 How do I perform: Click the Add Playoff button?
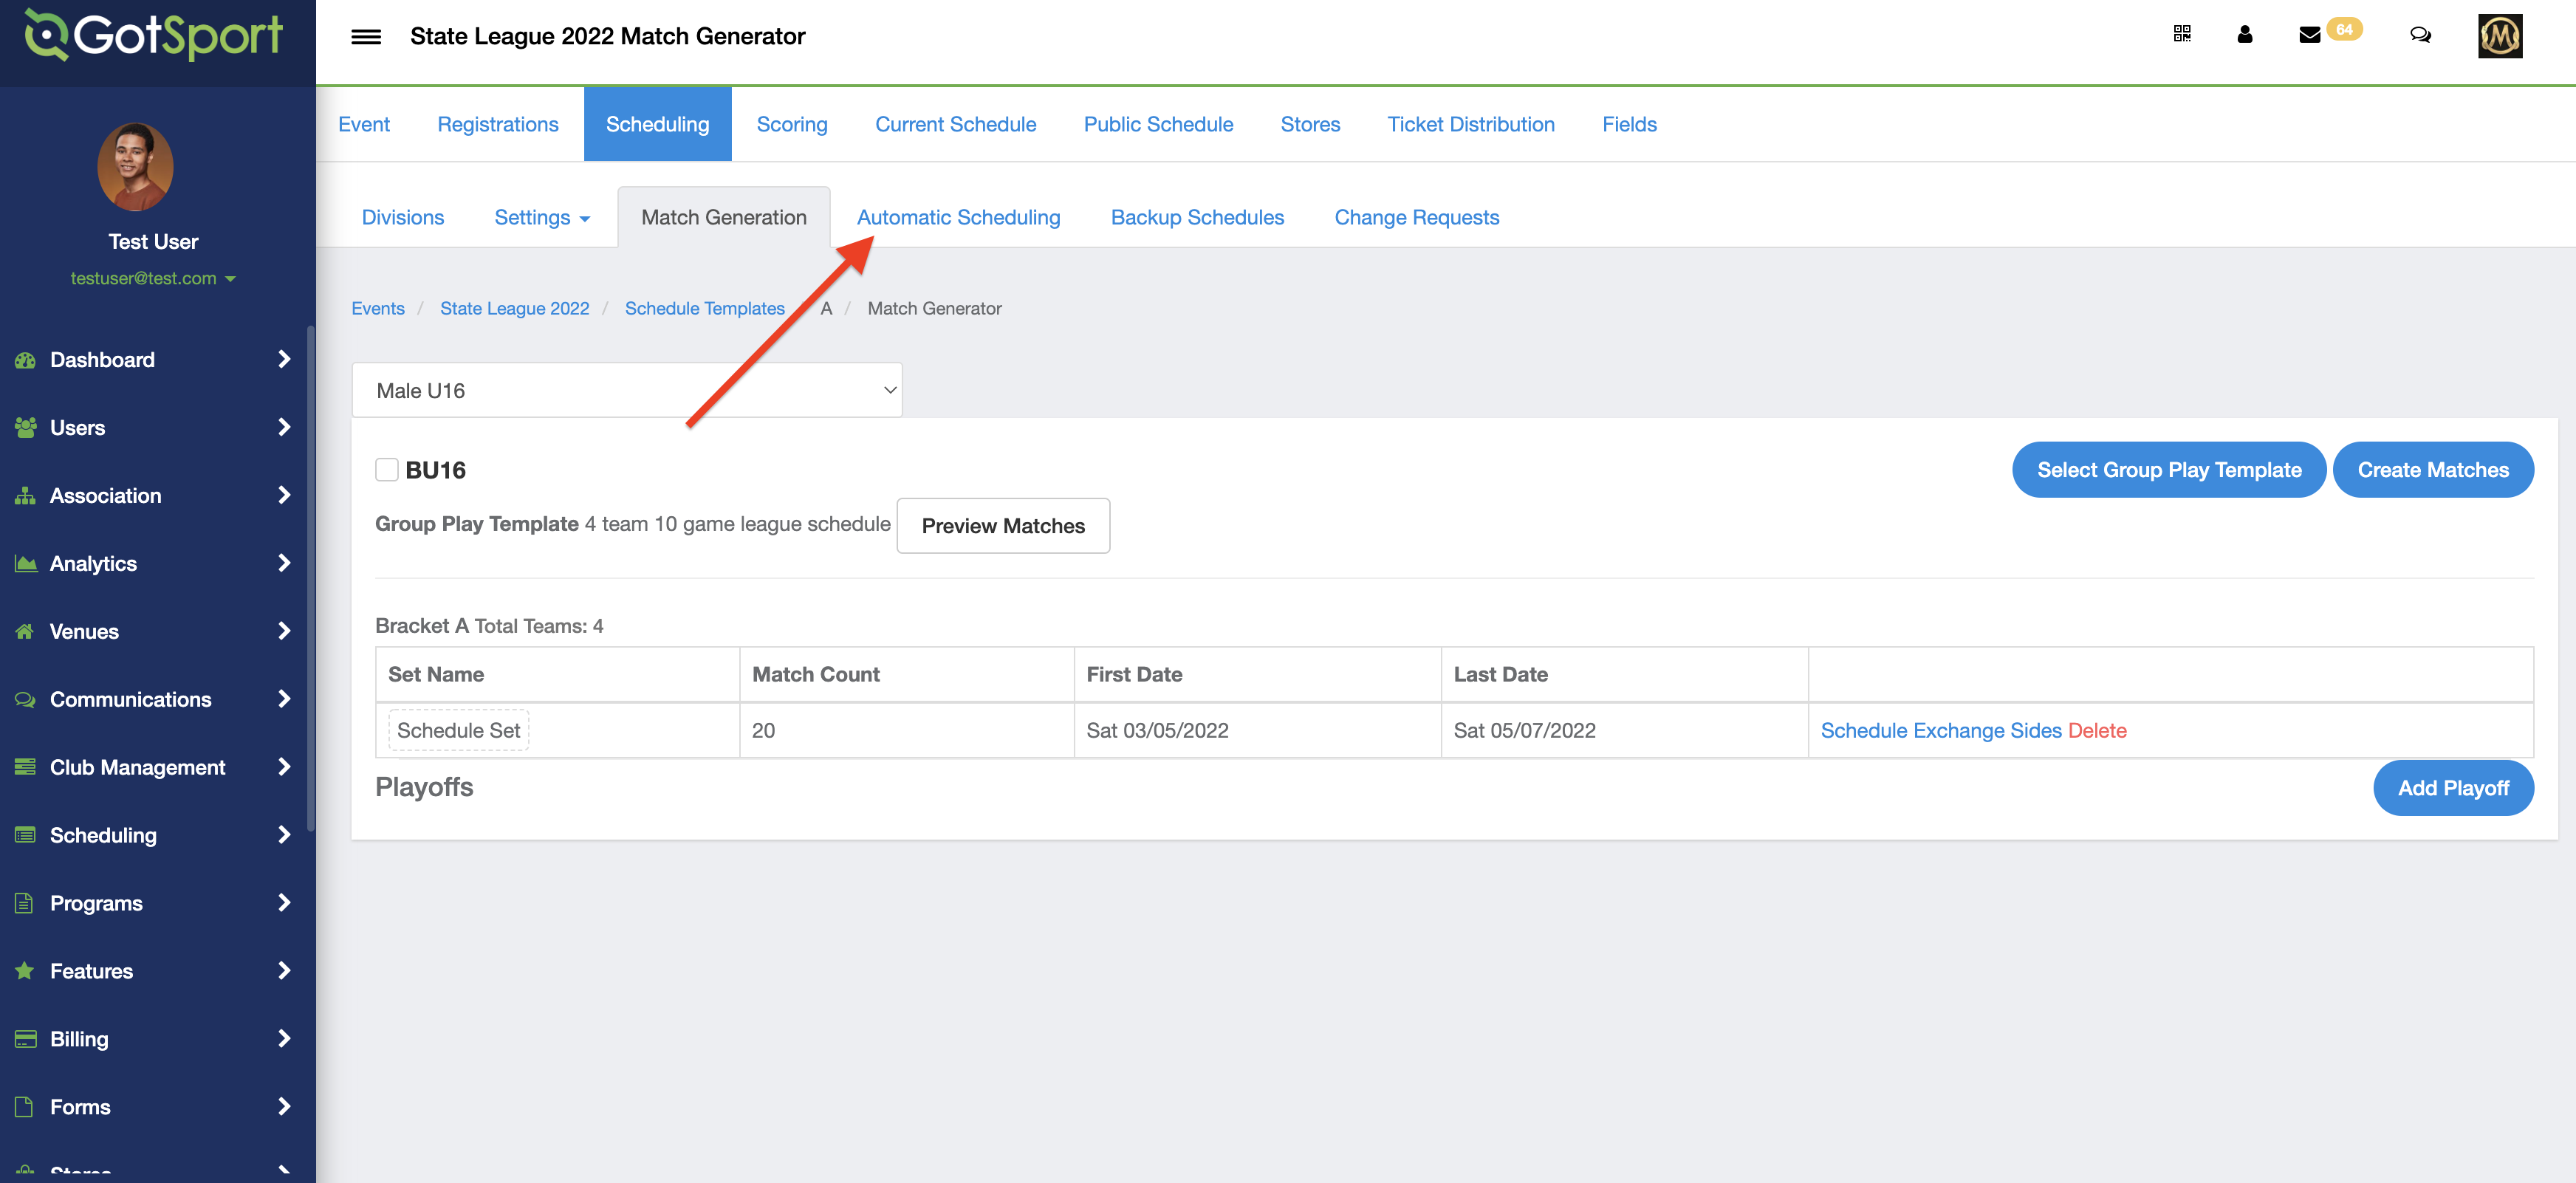[x=2453, y=788]
